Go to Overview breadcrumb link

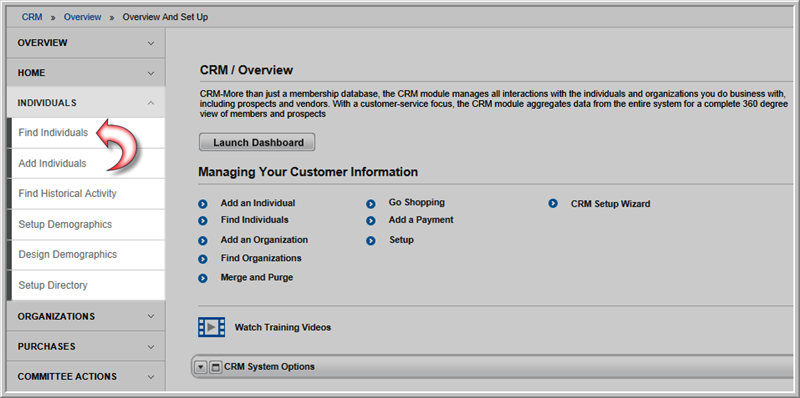(x=83, y=17)
